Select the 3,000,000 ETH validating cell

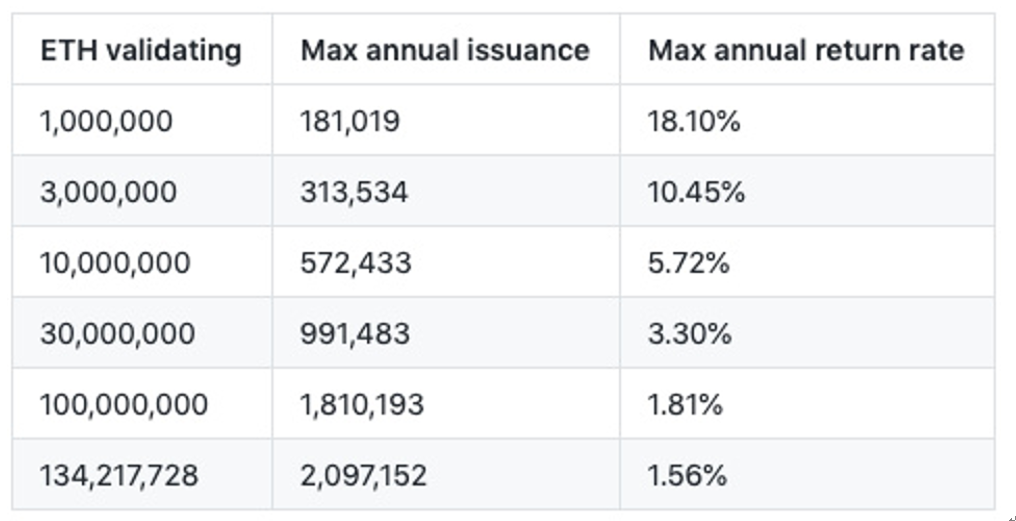108,192
